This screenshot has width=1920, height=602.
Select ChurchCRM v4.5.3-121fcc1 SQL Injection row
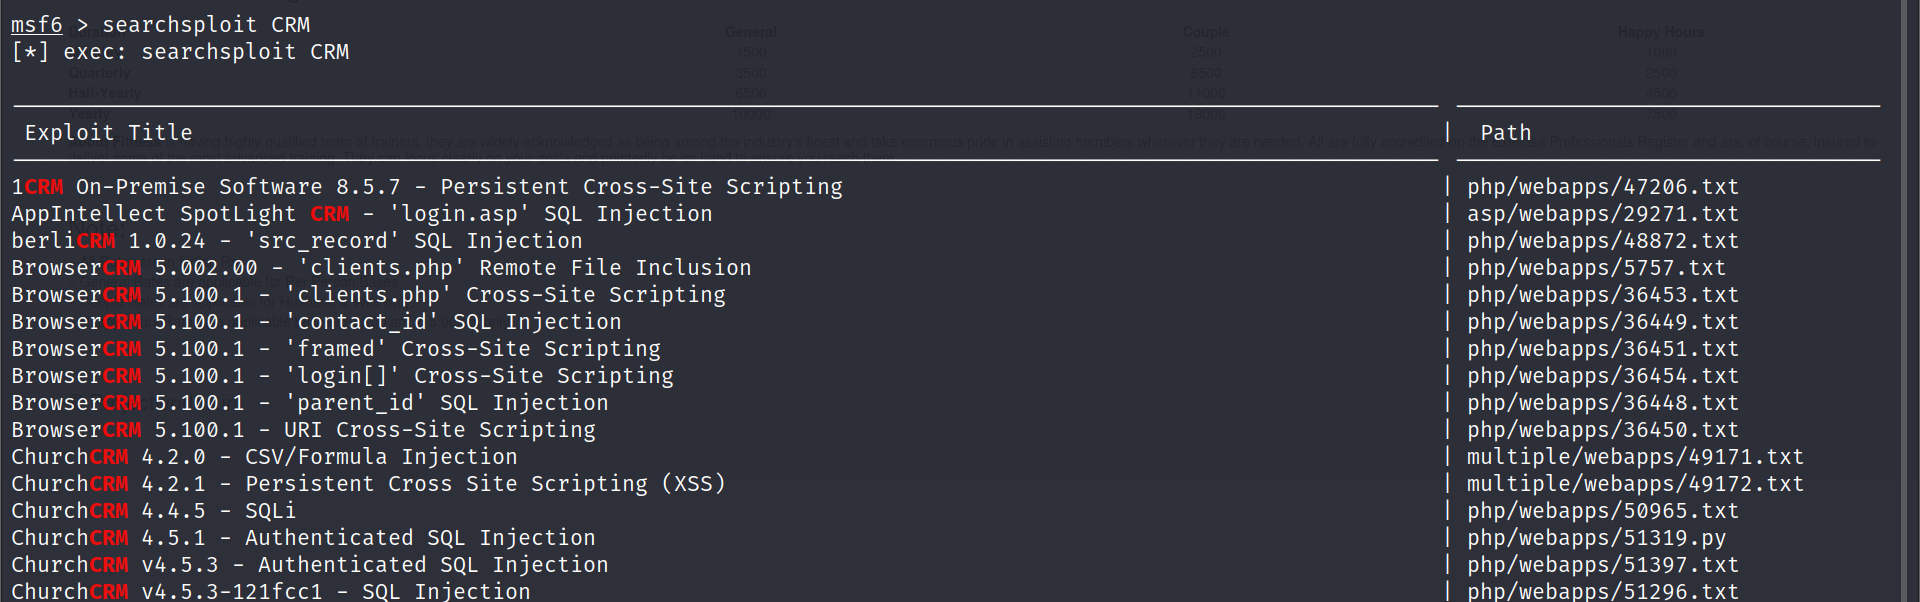pos(271,591)
